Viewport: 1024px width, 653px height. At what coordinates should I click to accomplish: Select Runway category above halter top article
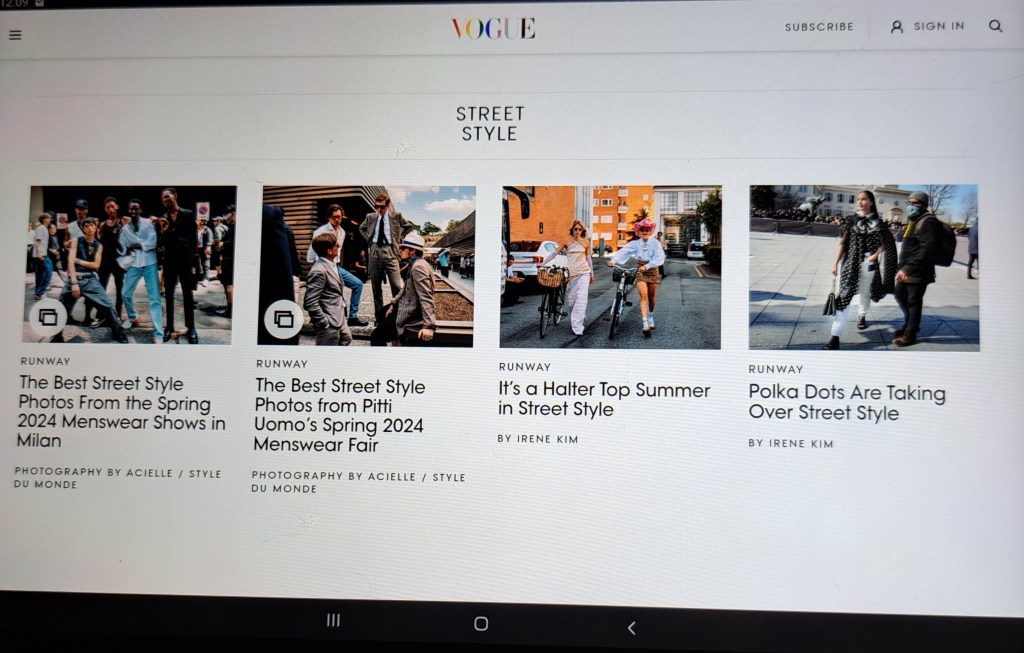tap(524, 367)
